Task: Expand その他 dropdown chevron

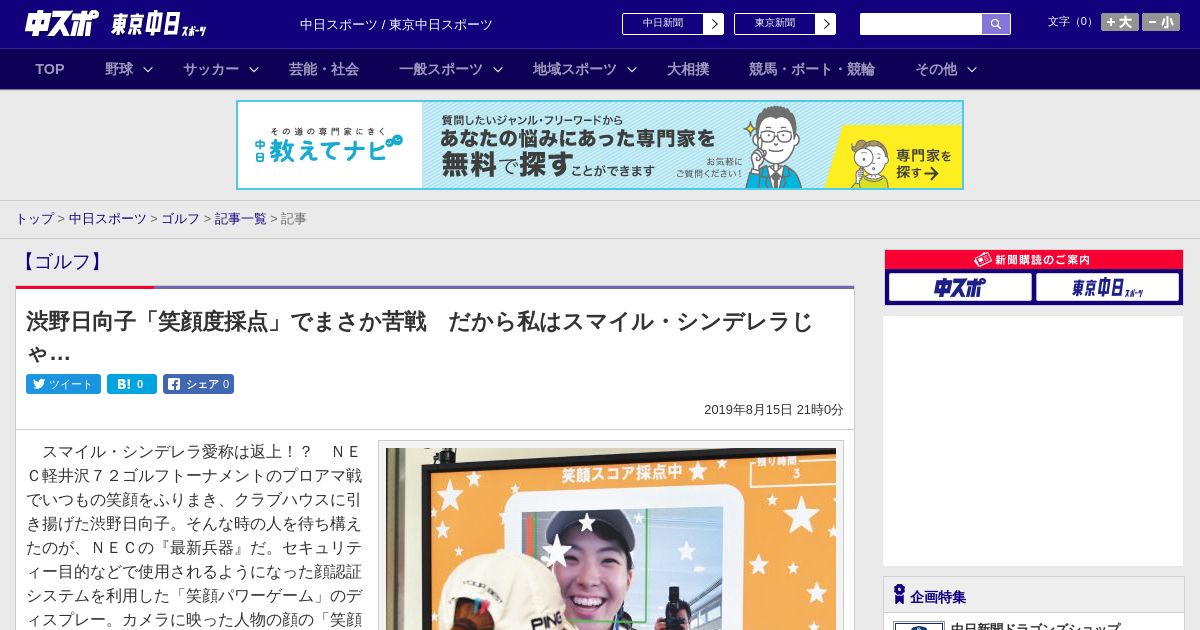Action: pos(972,69)
